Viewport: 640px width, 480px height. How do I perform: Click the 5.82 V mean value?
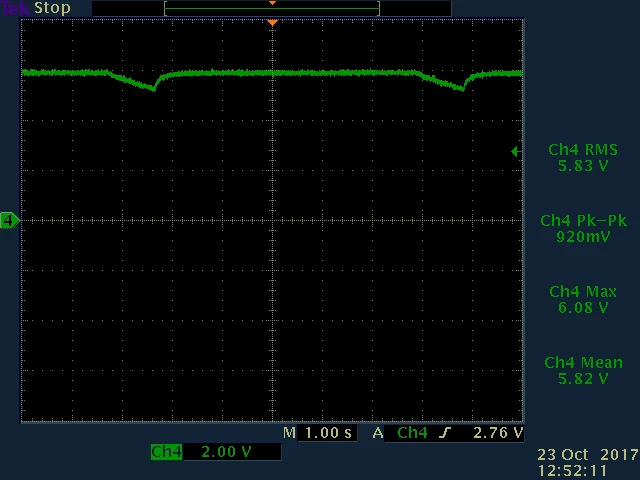[x=583, y=379]
